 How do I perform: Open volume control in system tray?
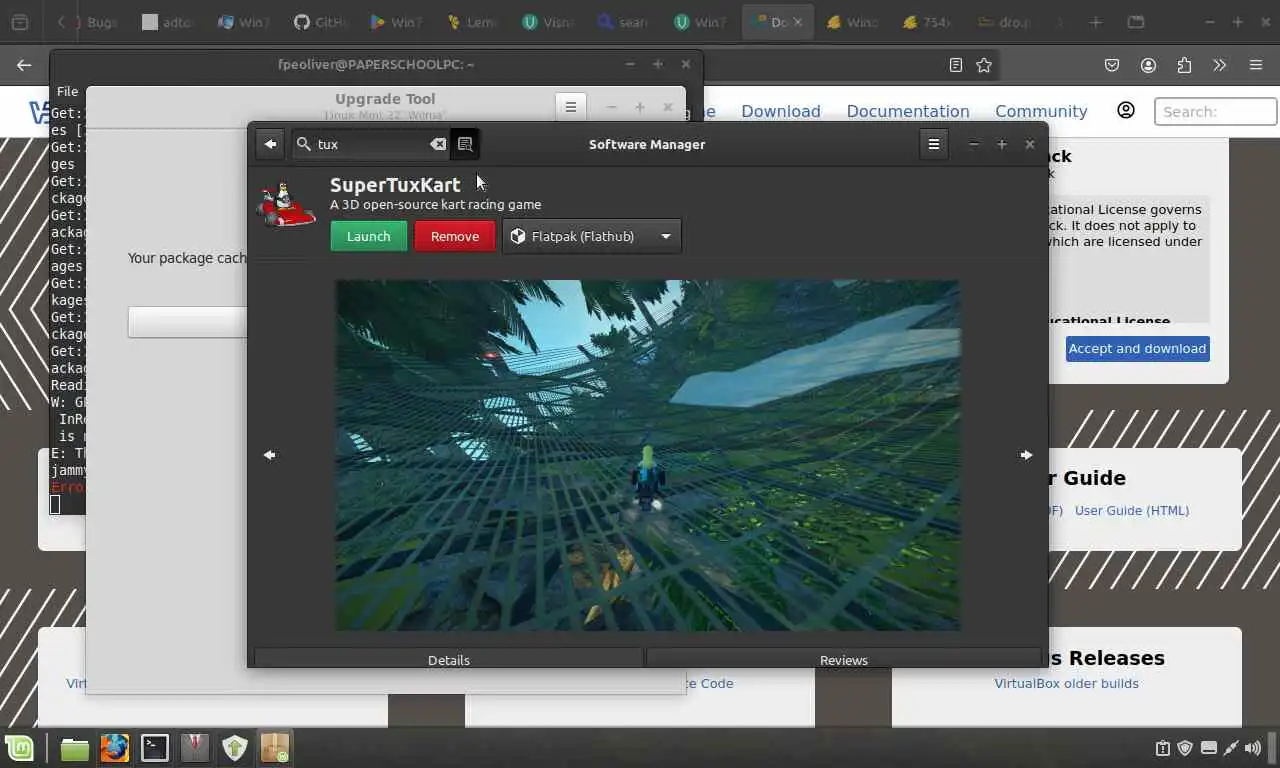pos(1255,748)
